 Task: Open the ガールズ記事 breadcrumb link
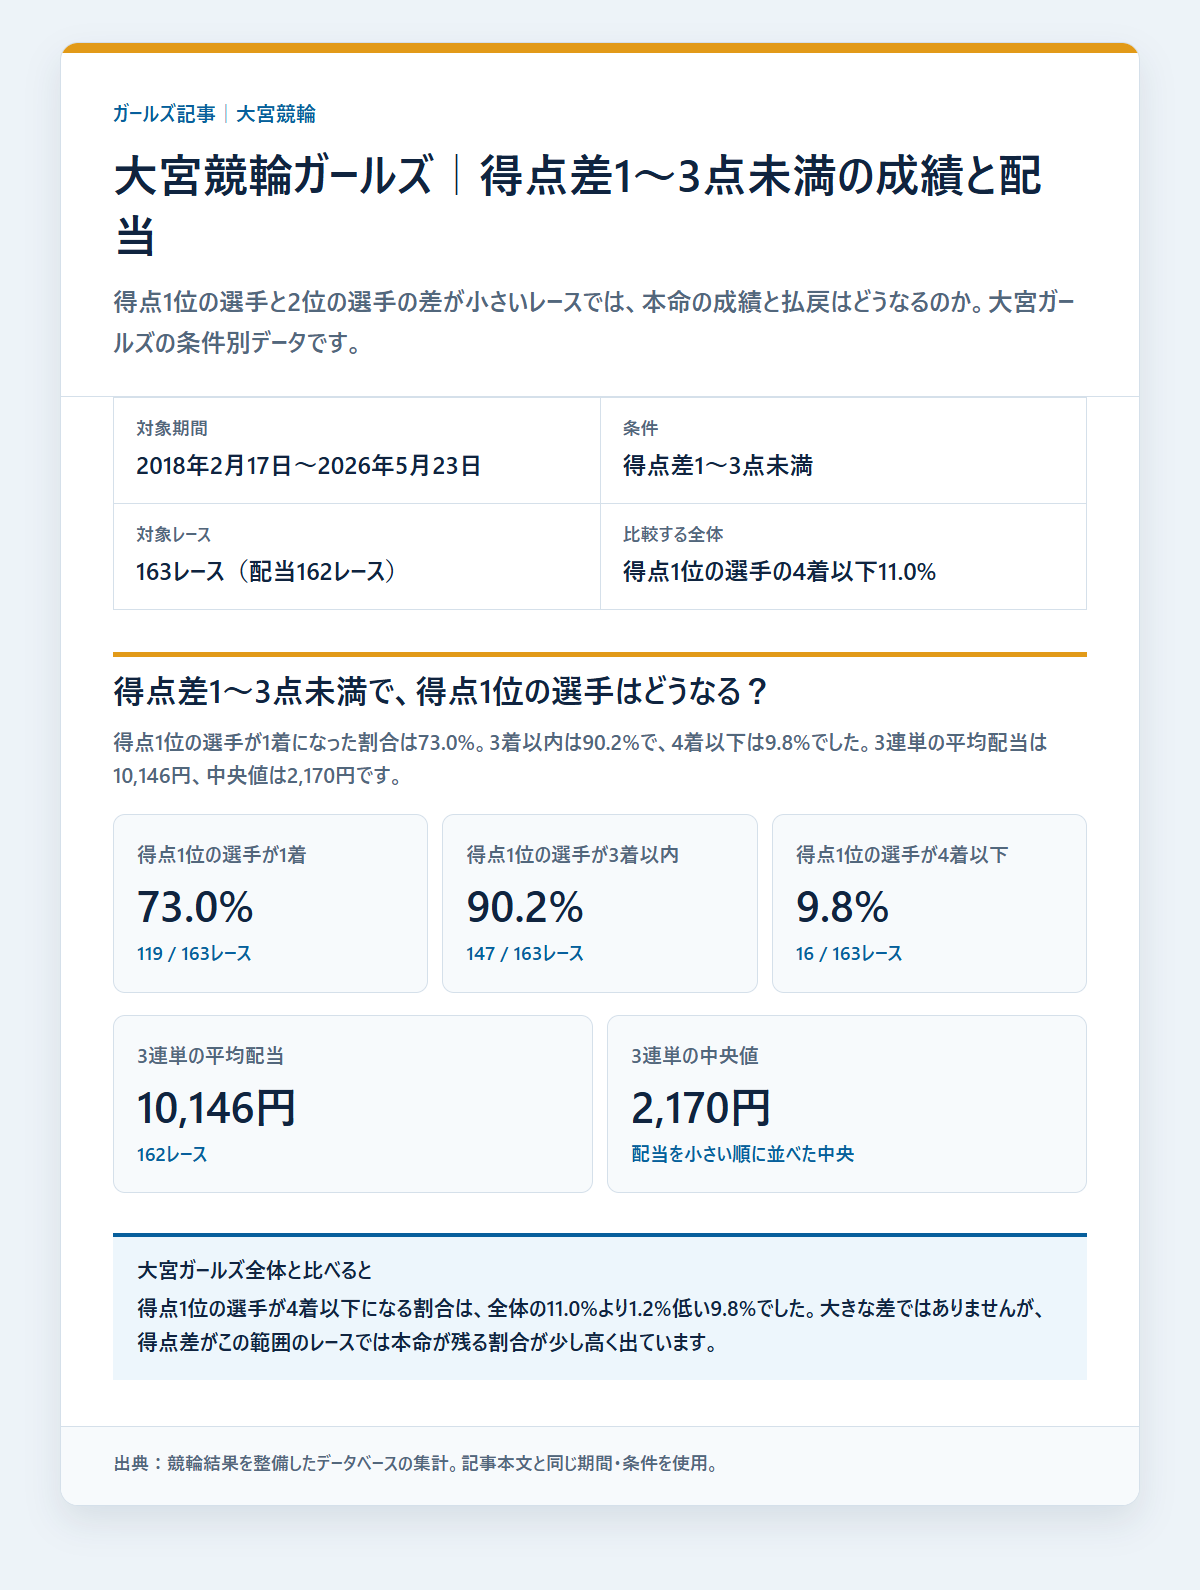pos(164,114)
